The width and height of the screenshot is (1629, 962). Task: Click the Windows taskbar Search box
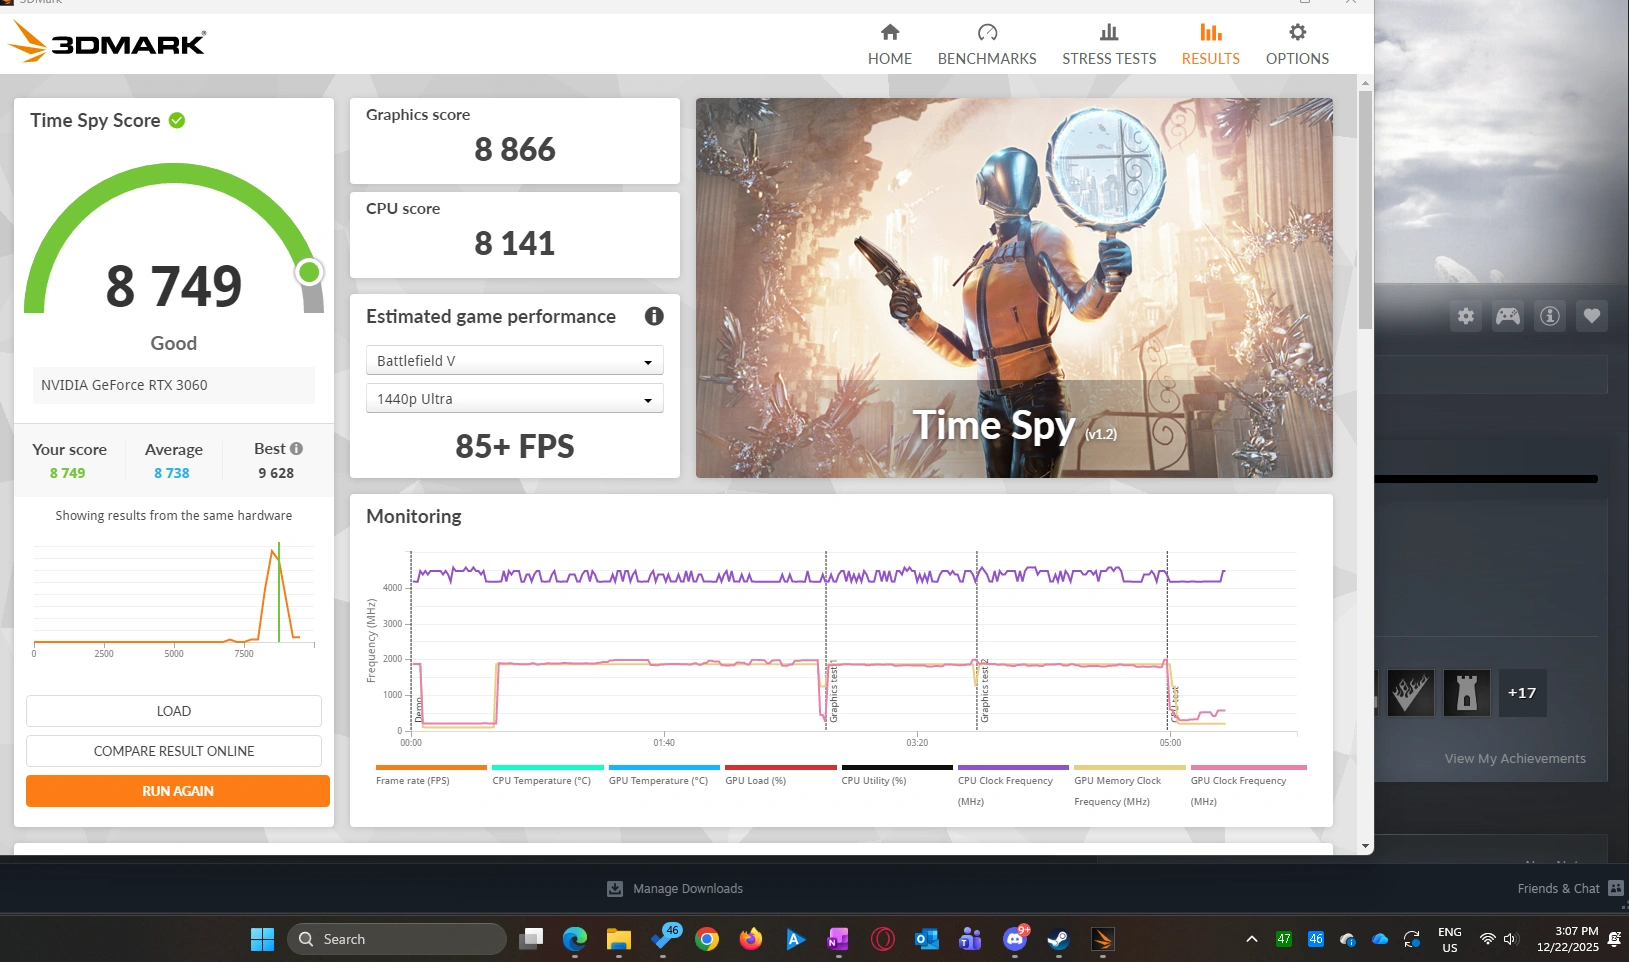(397, 939)
